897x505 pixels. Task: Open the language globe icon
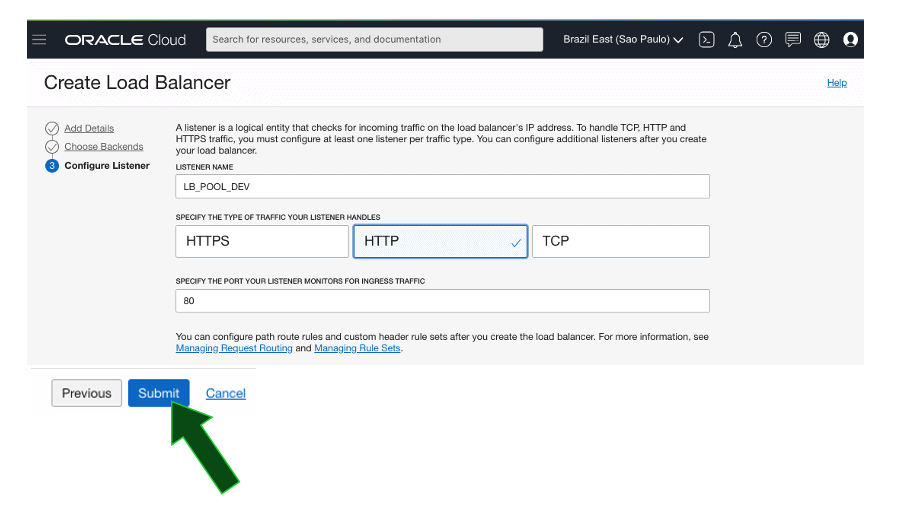point(822,40)
